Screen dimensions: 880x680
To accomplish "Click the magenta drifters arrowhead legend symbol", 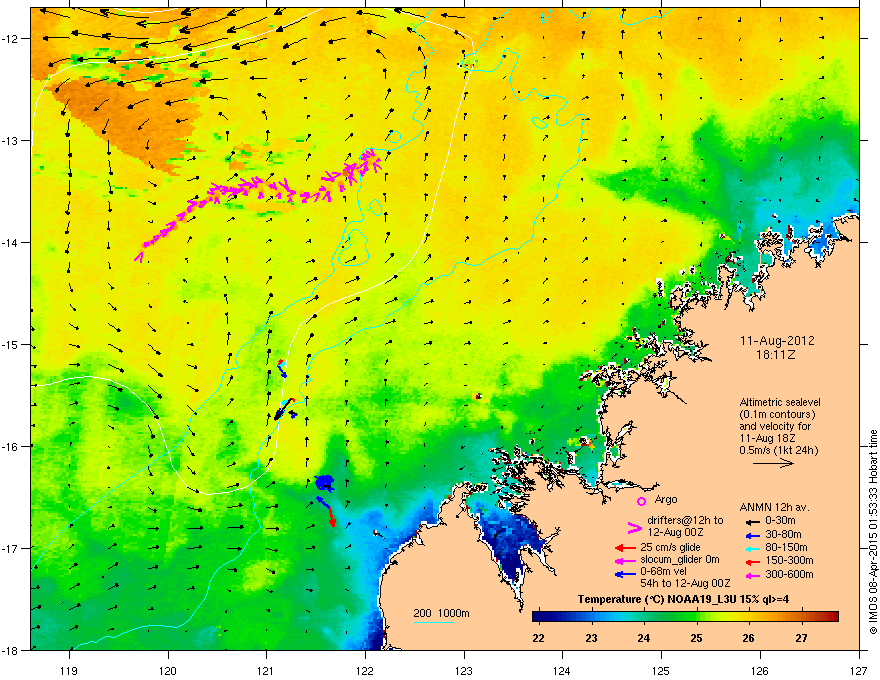I will pyautogui.click(x=634, y=527).
